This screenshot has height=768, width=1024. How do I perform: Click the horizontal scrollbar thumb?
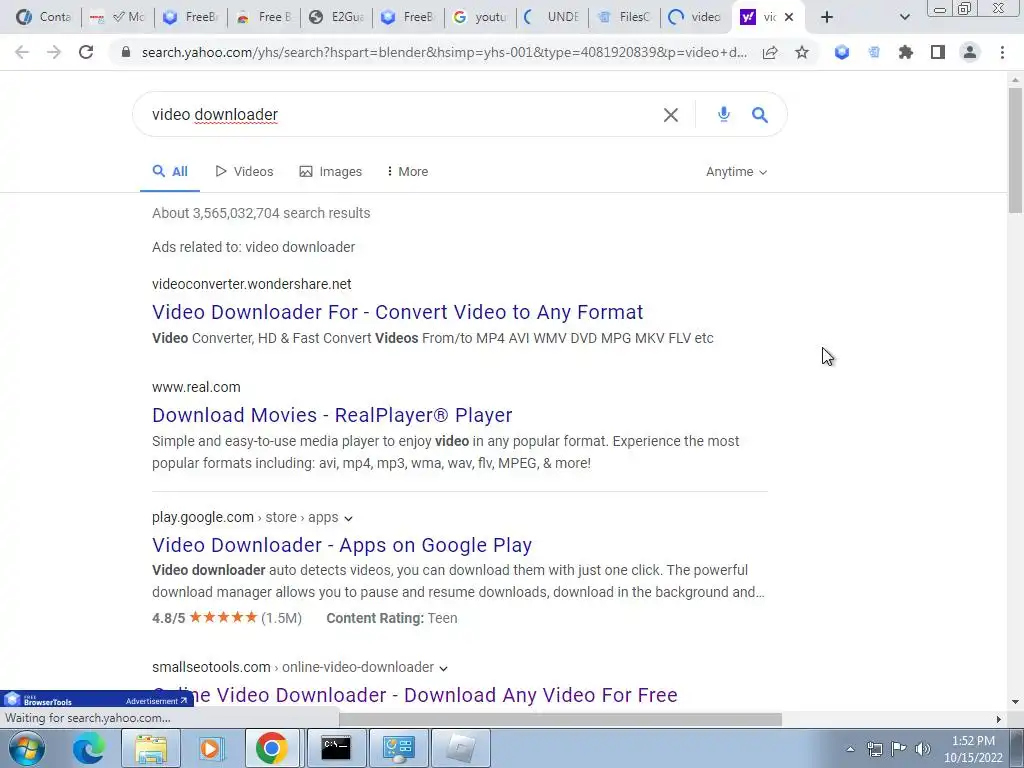pyautogui.click(x=560, y=719)
